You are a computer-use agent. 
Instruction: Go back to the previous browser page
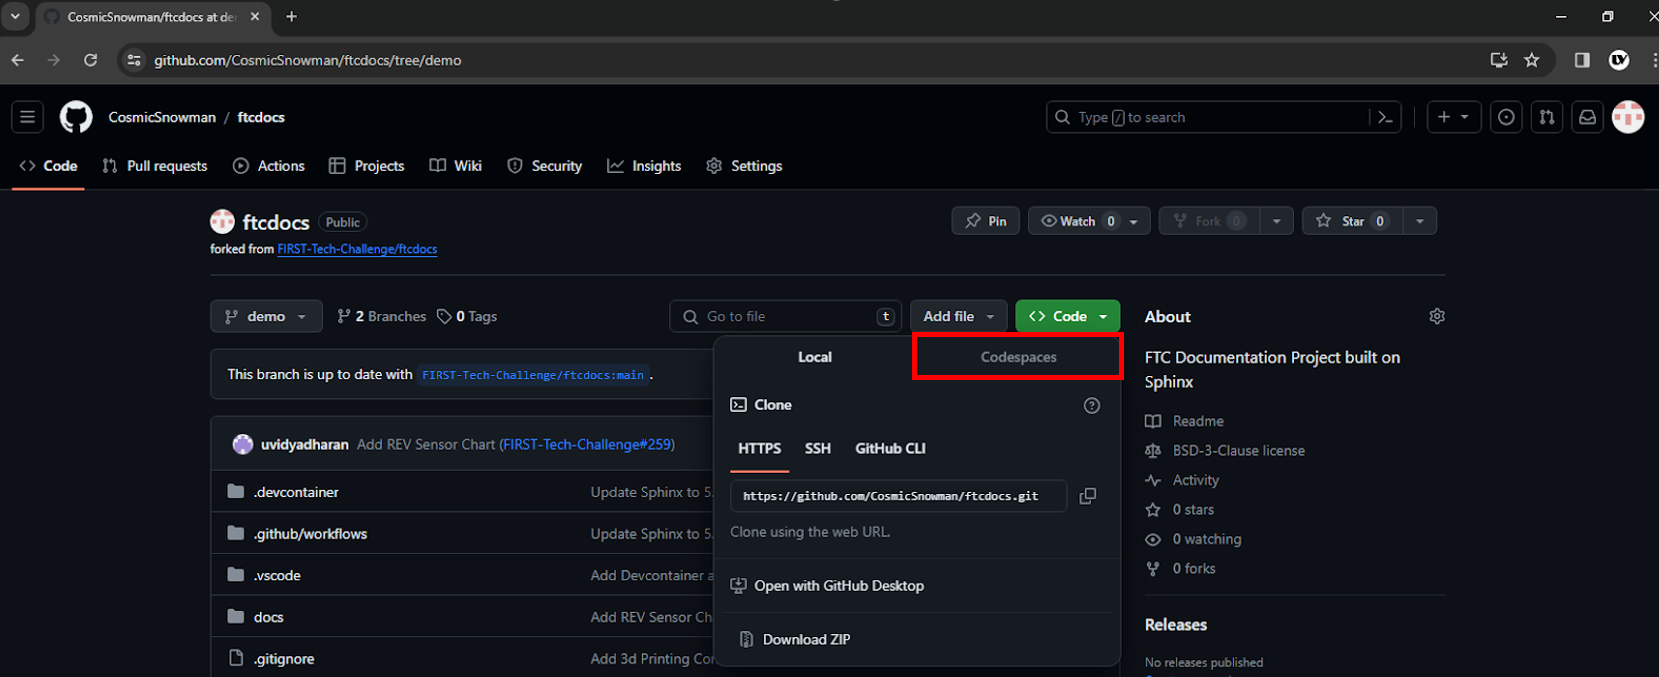pyautogui.click(x=18, y=60)
